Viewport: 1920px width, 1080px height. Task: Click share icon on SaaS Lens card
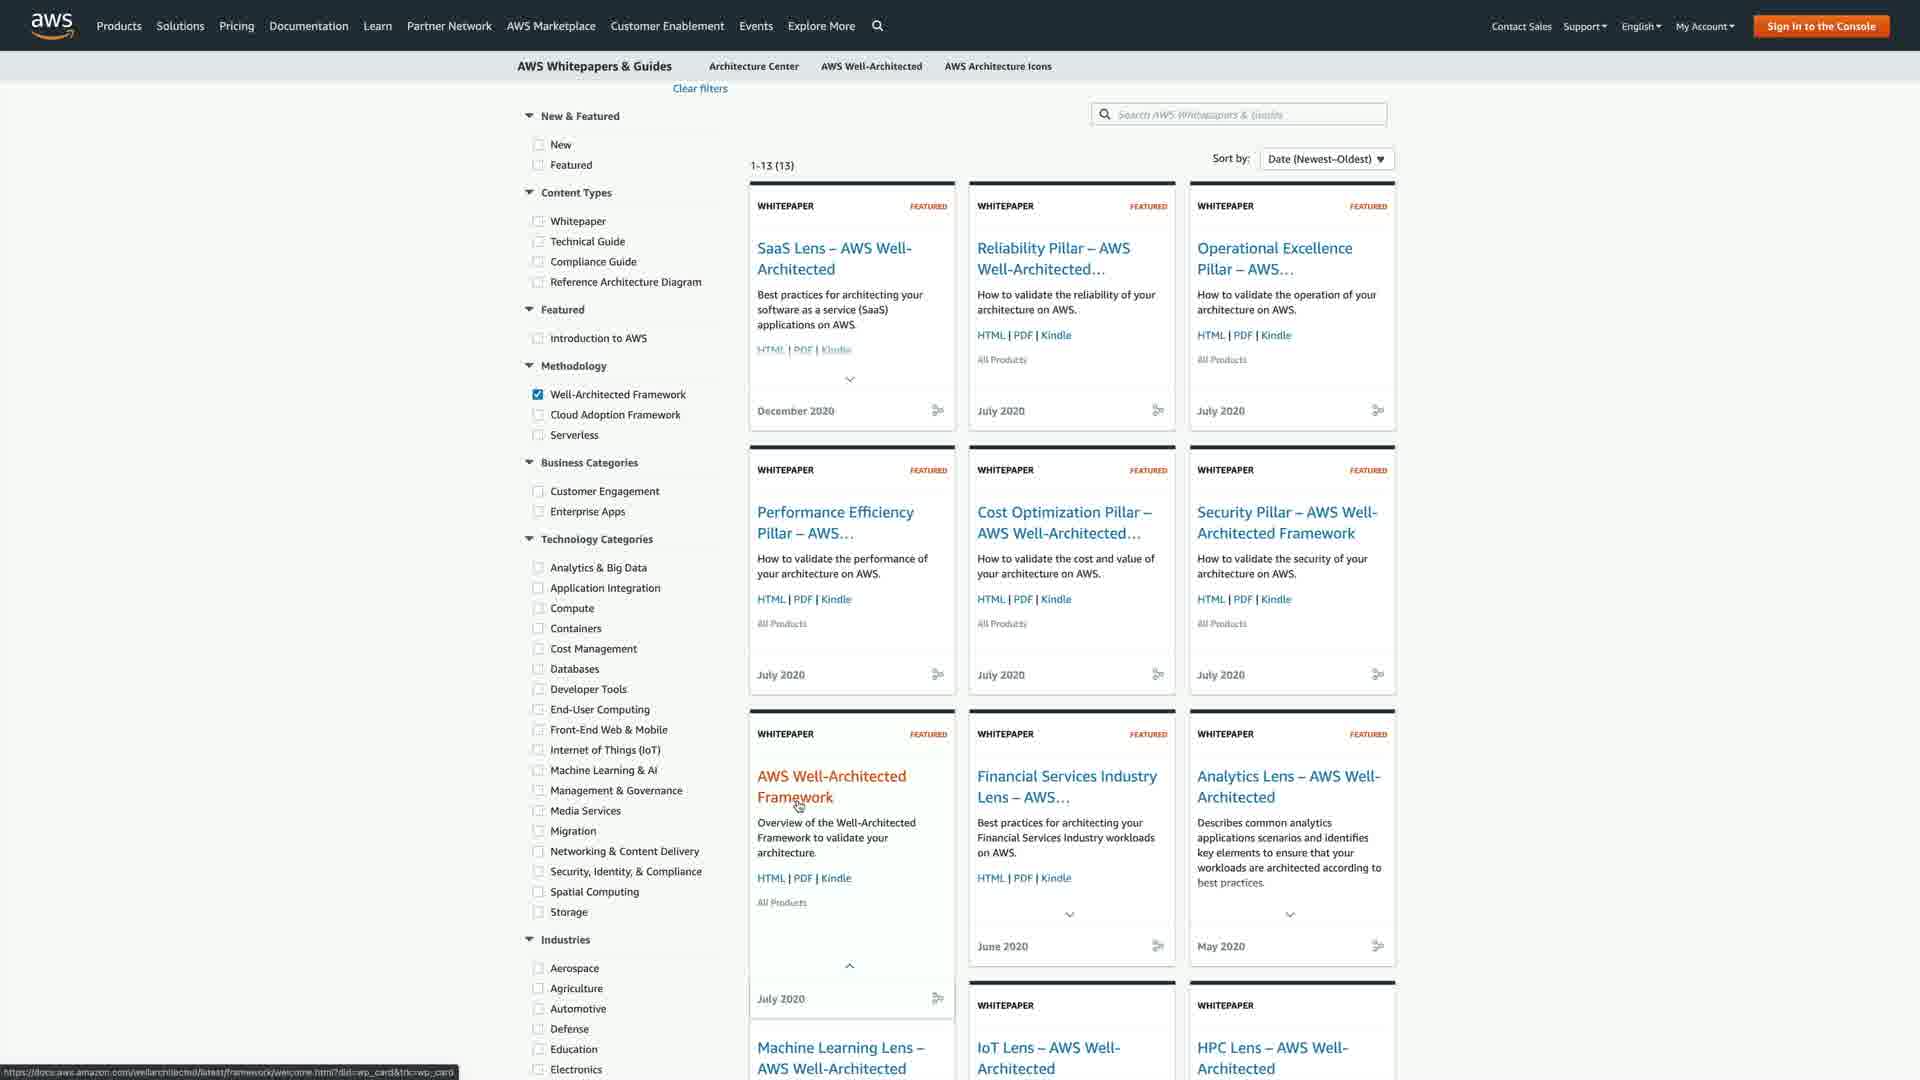click(x=937, y=411)
